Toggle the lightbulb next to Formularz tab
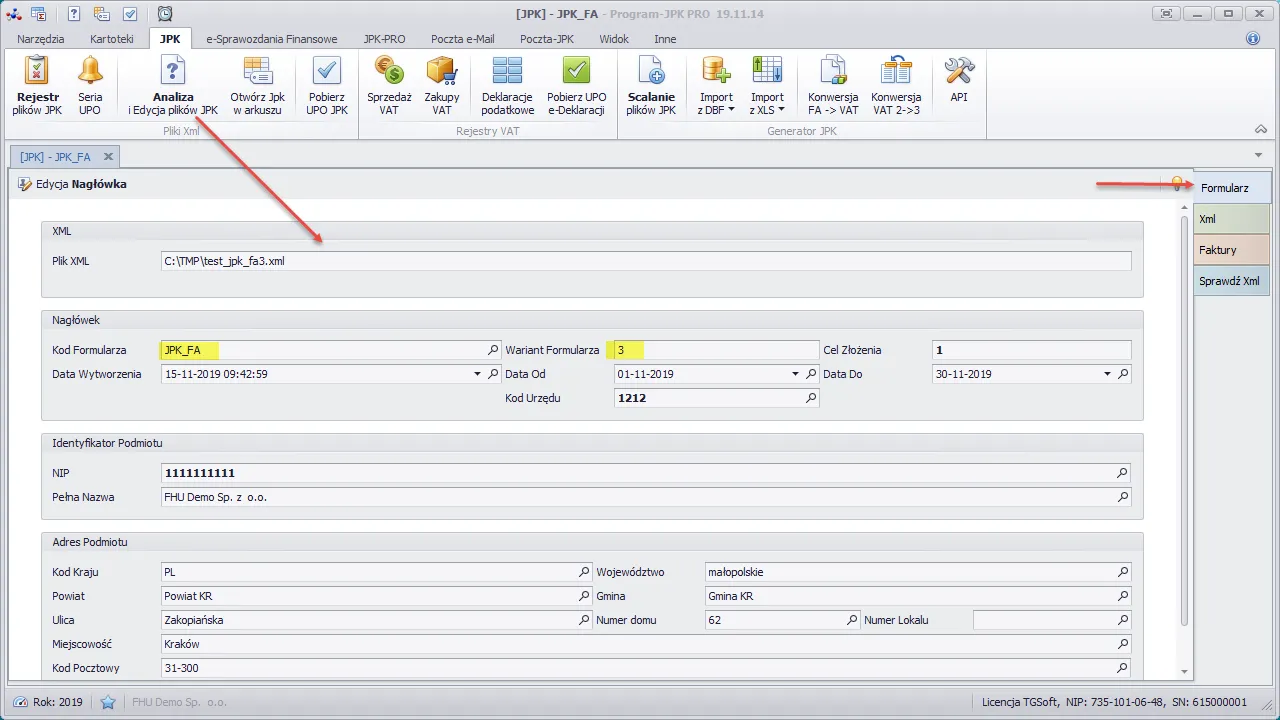The image size is (1280, 720). click(1176, 184)
